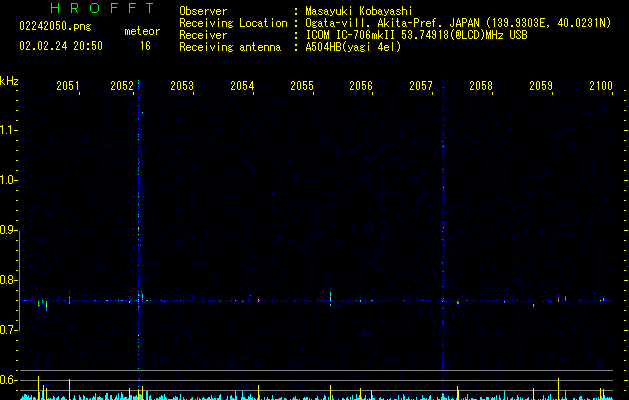Viewport: 629px width, 400px height.
Task: Click the meteor label
Action: click(142, 31)
